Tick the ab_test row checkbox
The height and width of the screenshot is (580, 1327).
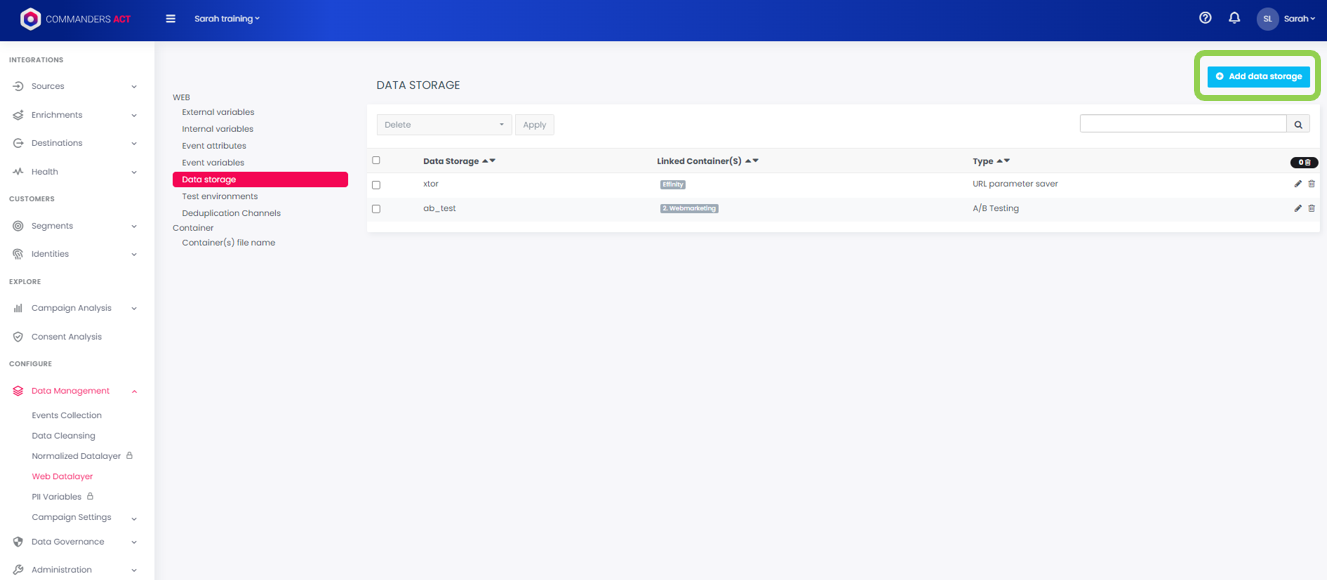[376, 209]
